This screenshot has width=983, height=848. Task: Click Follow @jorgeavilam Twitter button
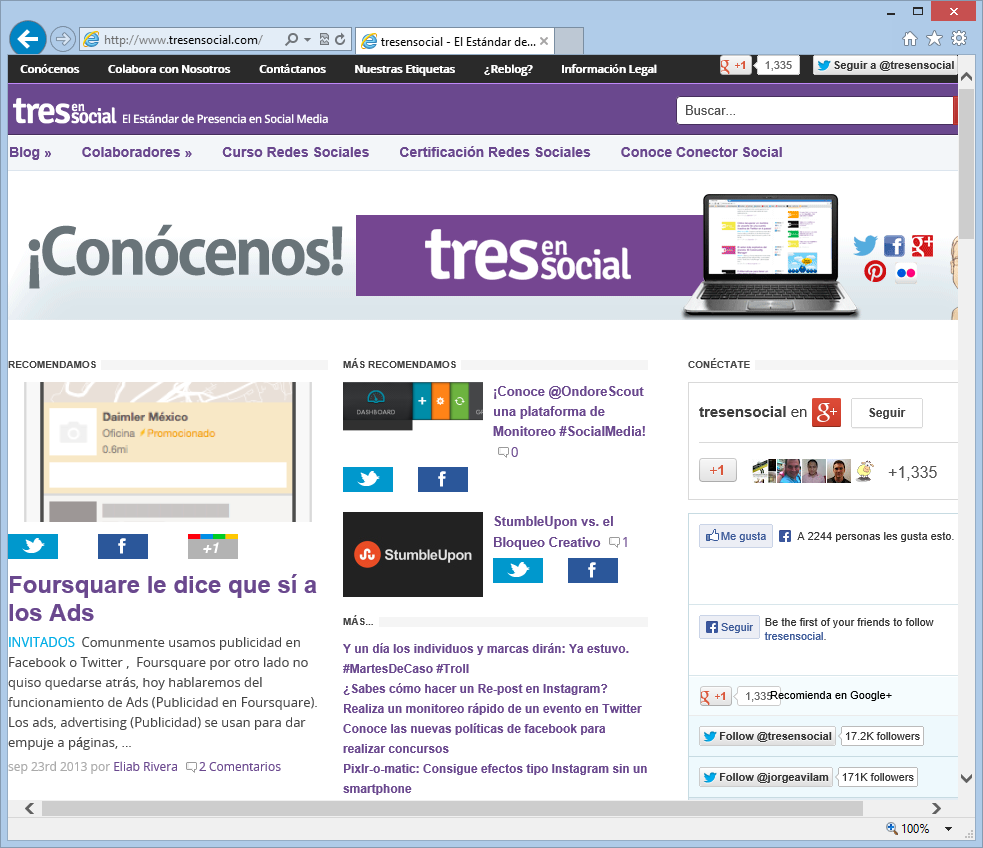pyautogui.click(x=765, y=777)
